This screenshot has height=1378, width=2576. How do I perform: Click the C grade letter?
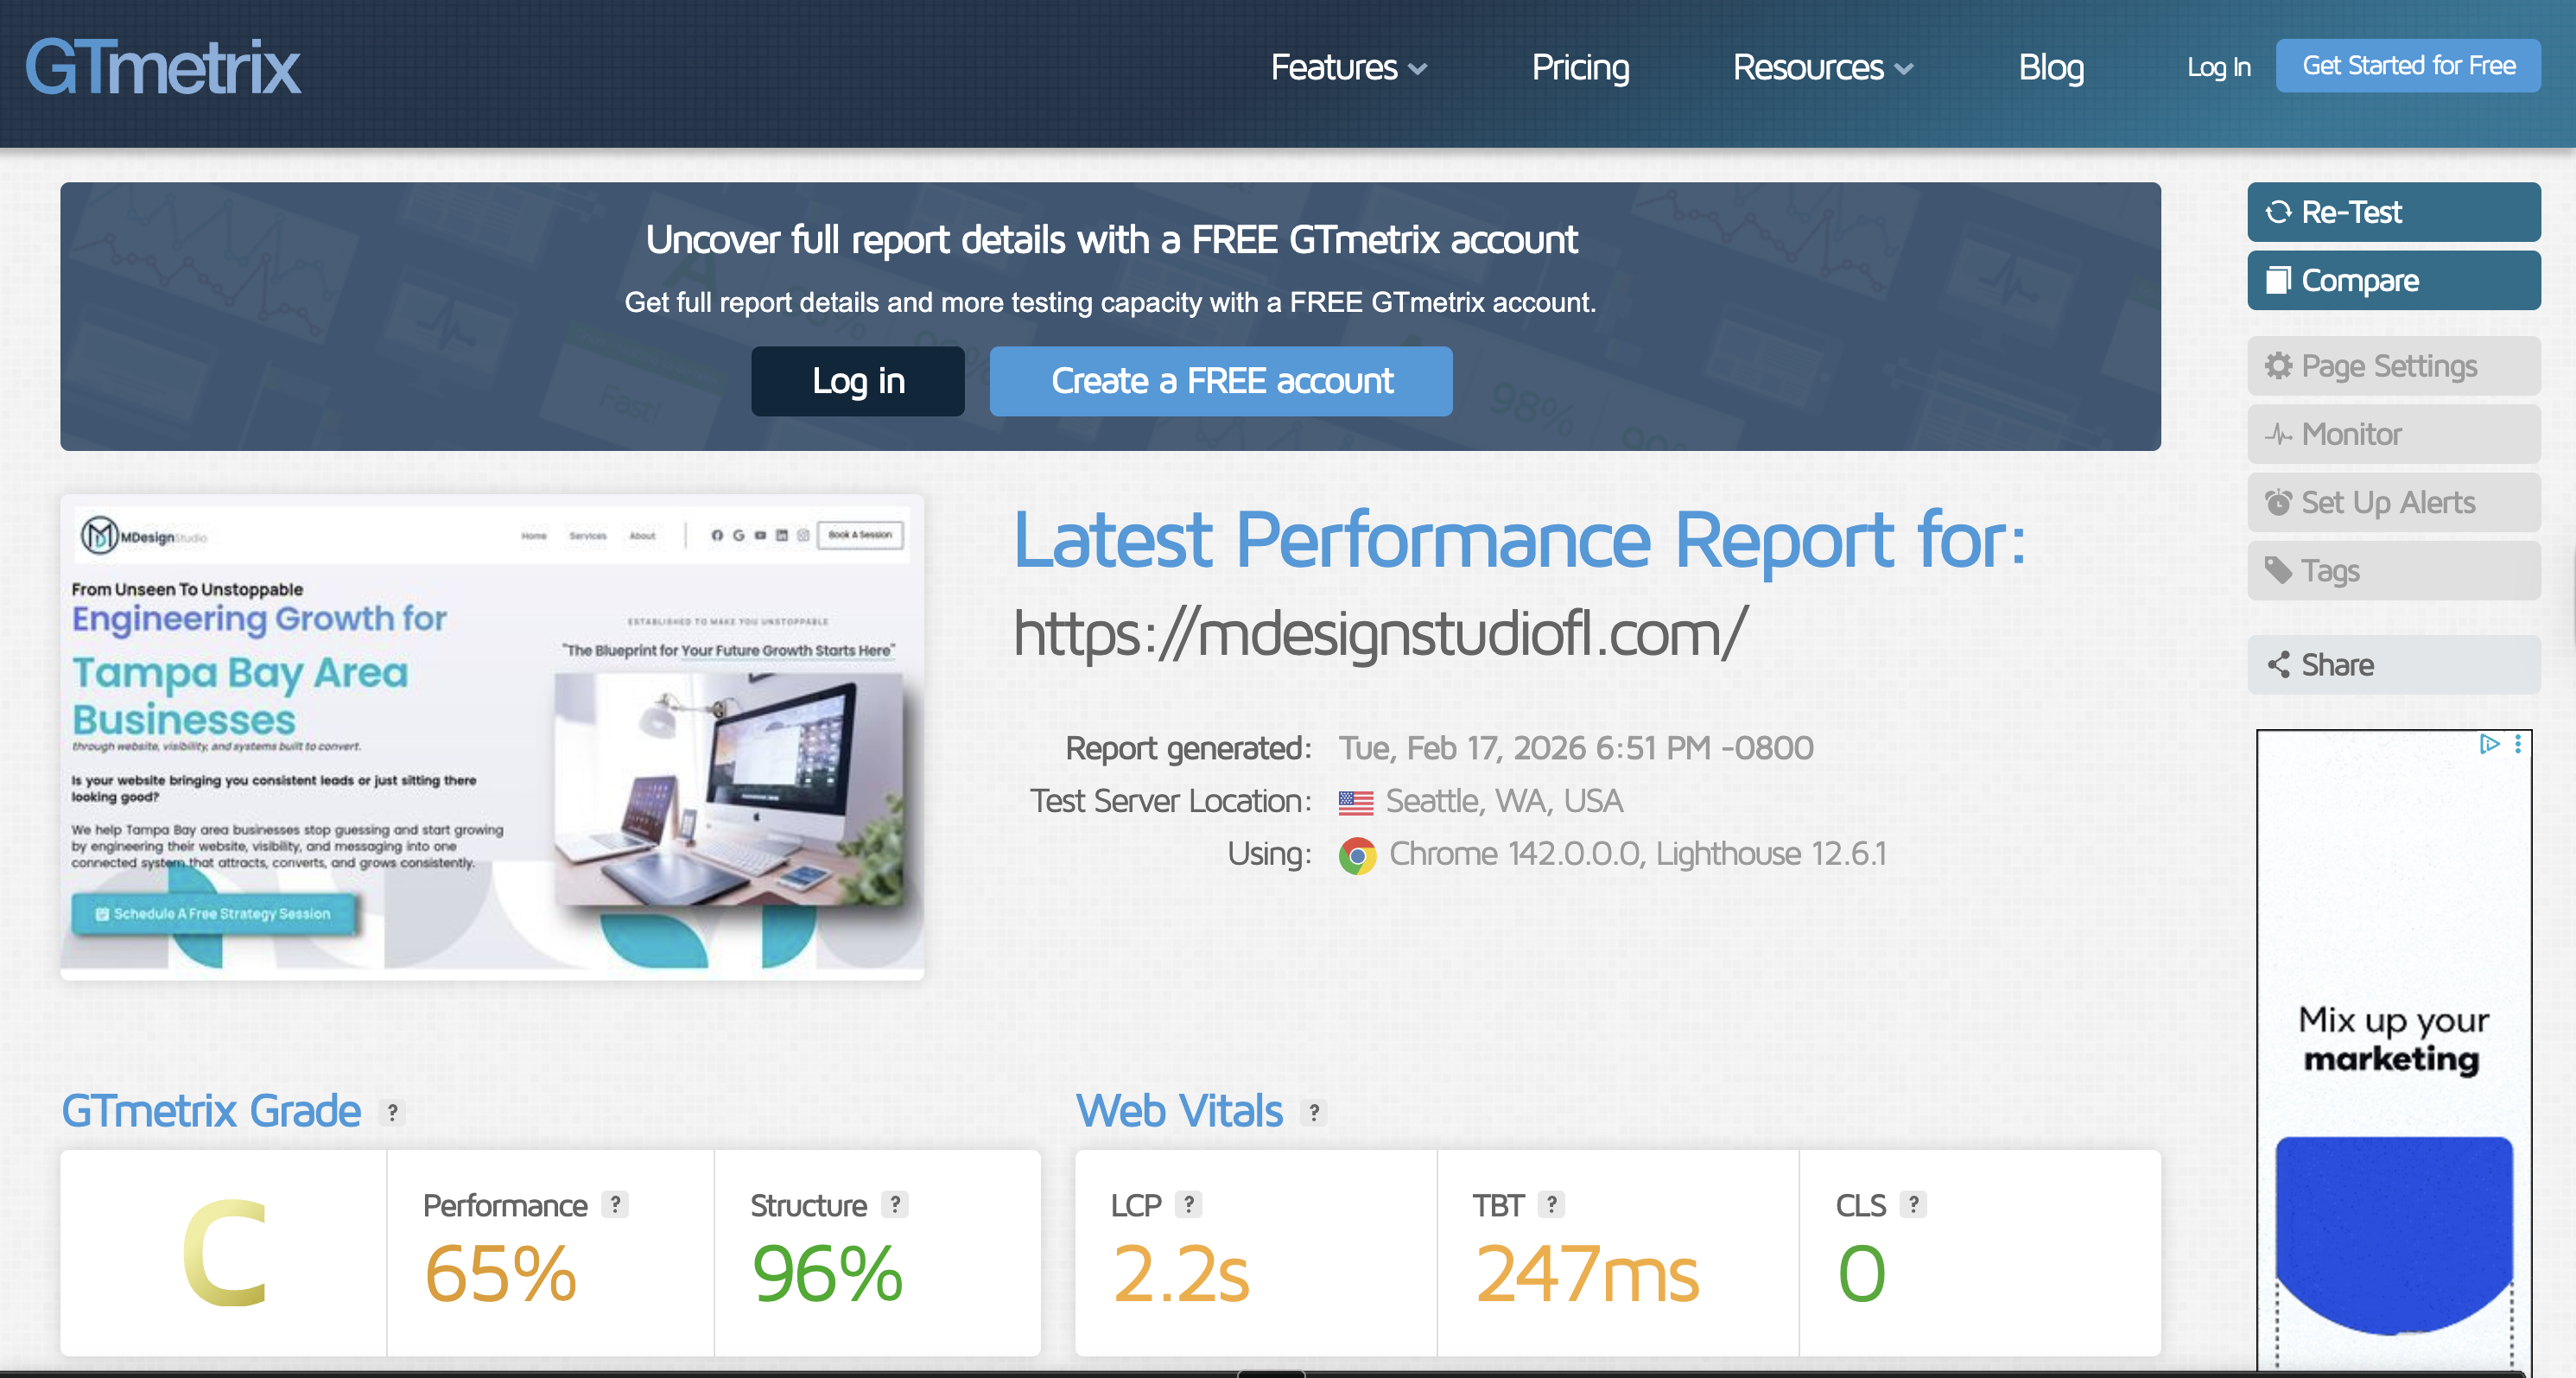pyautogui.click(x=225, y=1252)
